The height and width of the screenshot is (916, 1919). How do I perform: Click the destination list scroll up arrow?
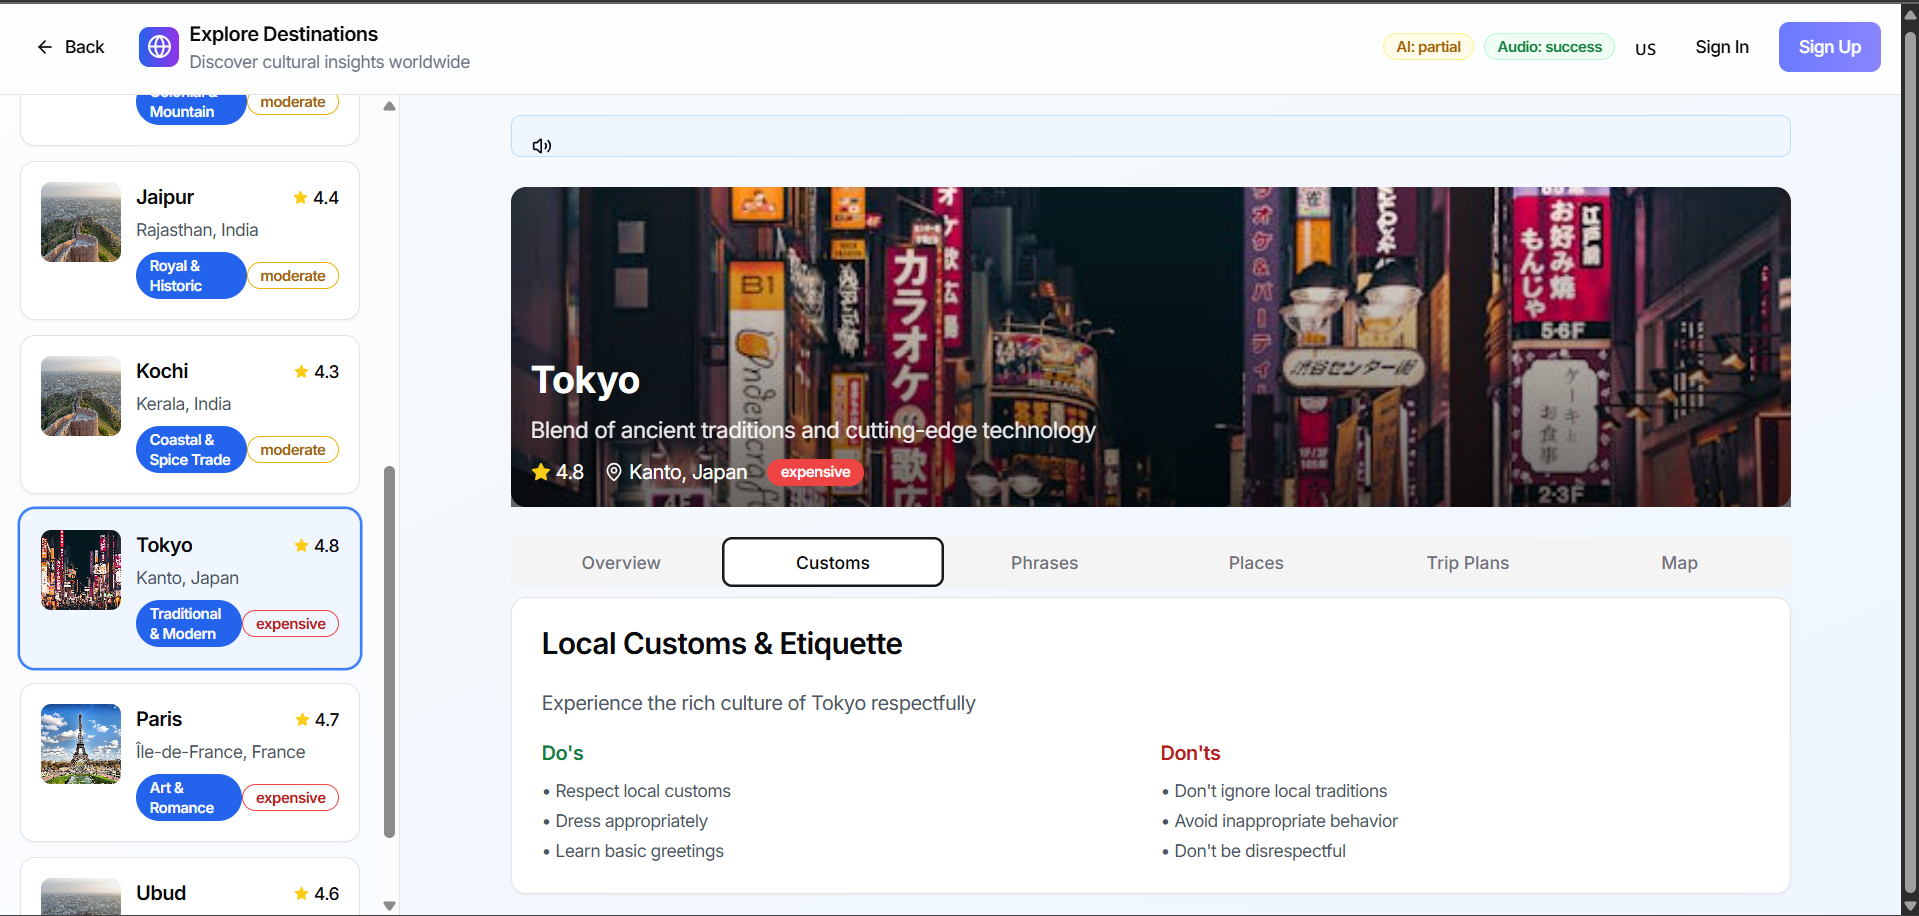(390, 106)
